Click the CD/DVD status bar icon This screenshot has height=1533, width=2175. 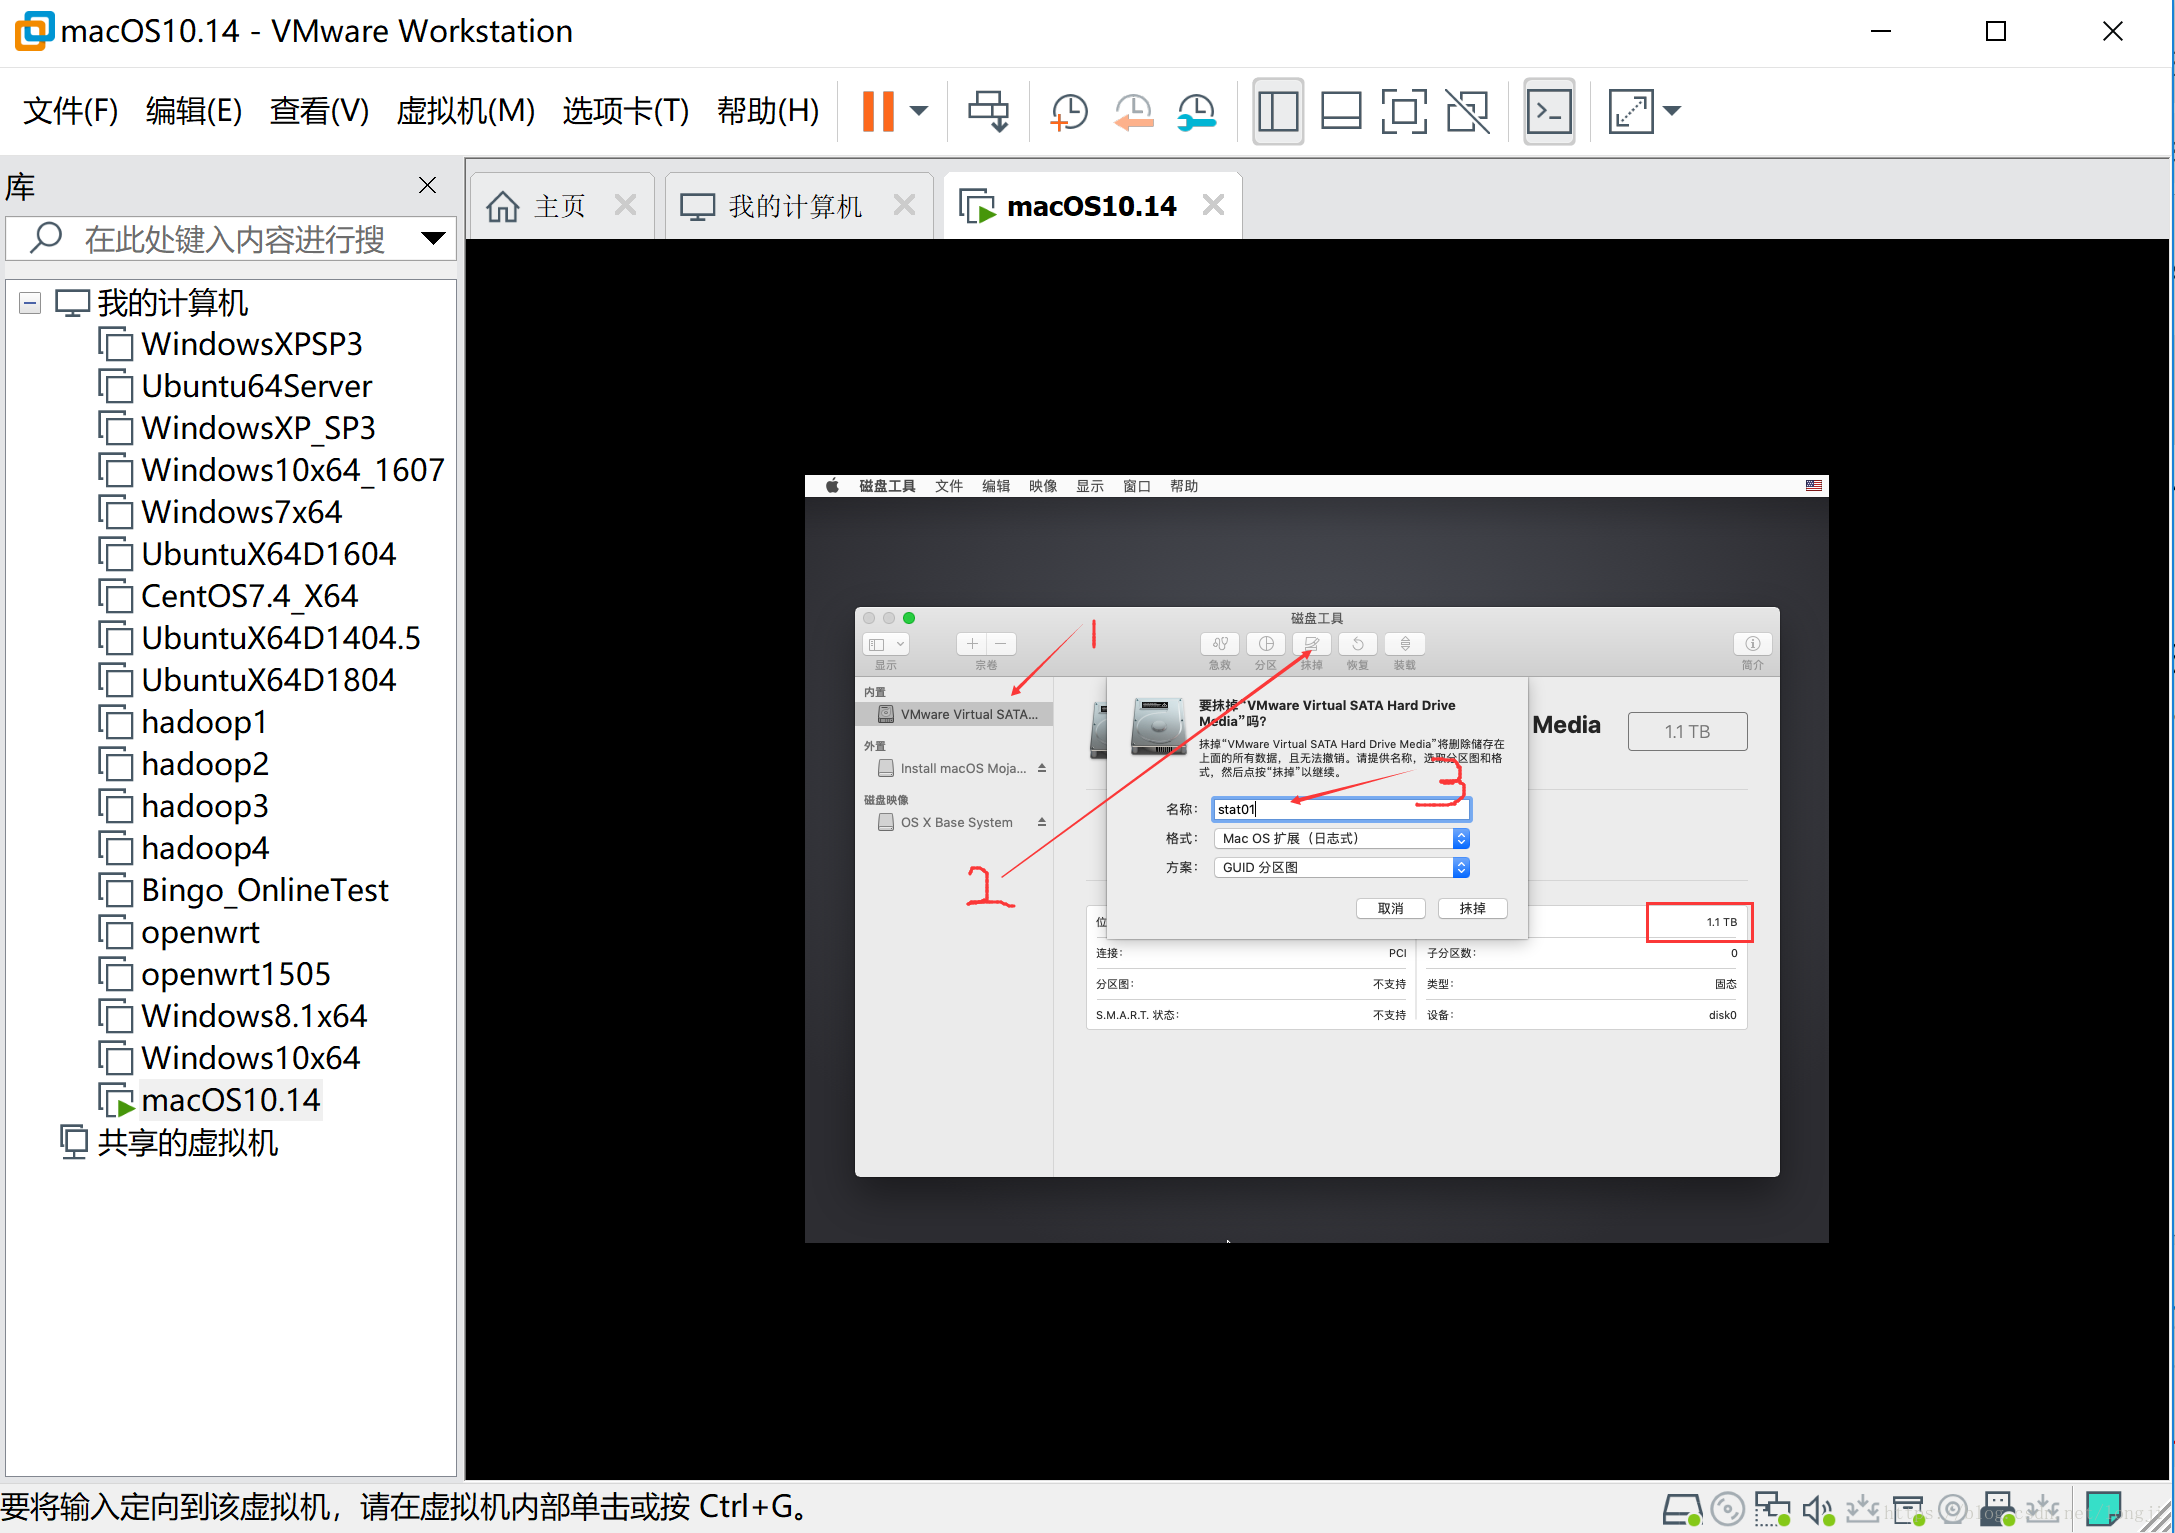pos(1727,1508)
